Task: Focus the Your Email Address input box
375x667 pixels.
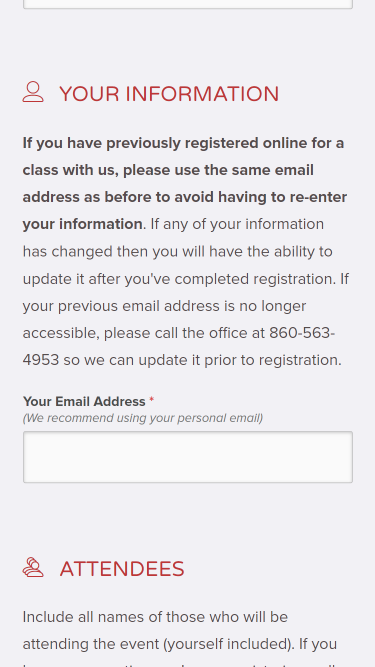Action: (188, 457)
